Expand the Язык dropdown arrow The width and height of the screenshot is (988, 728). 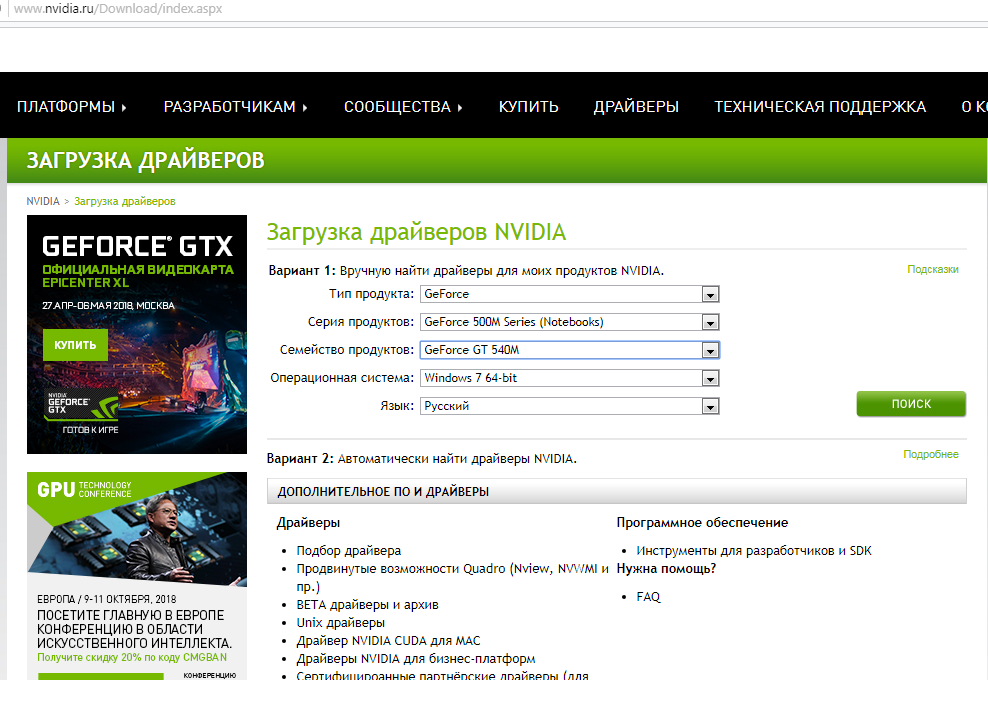point(710,407)
